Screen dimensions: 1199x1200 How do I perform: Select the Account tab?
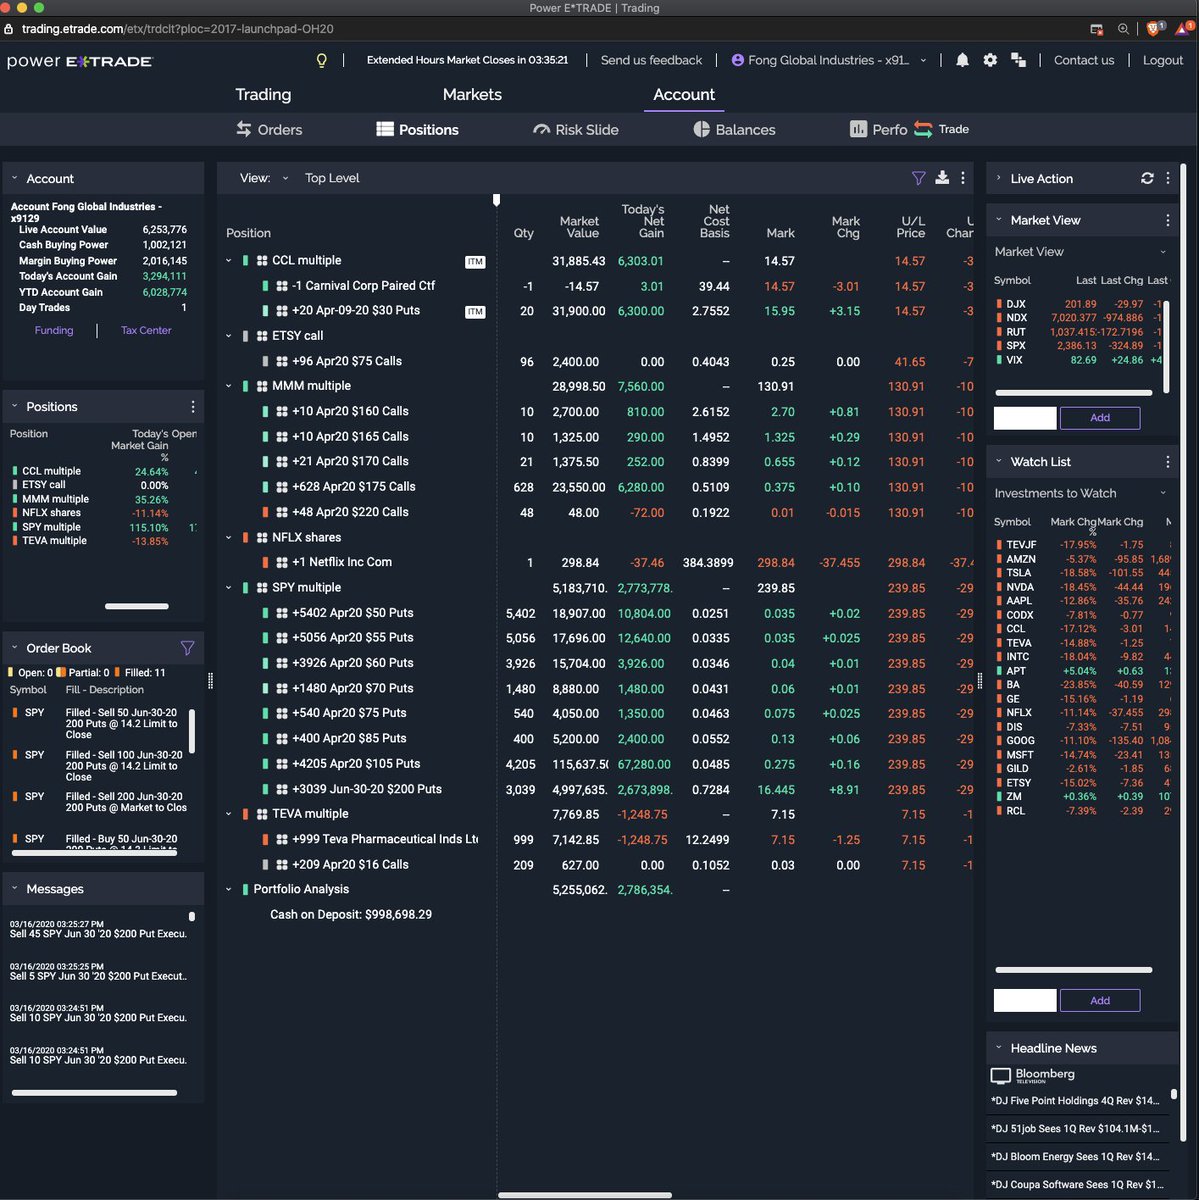click(x=684, y=94)
